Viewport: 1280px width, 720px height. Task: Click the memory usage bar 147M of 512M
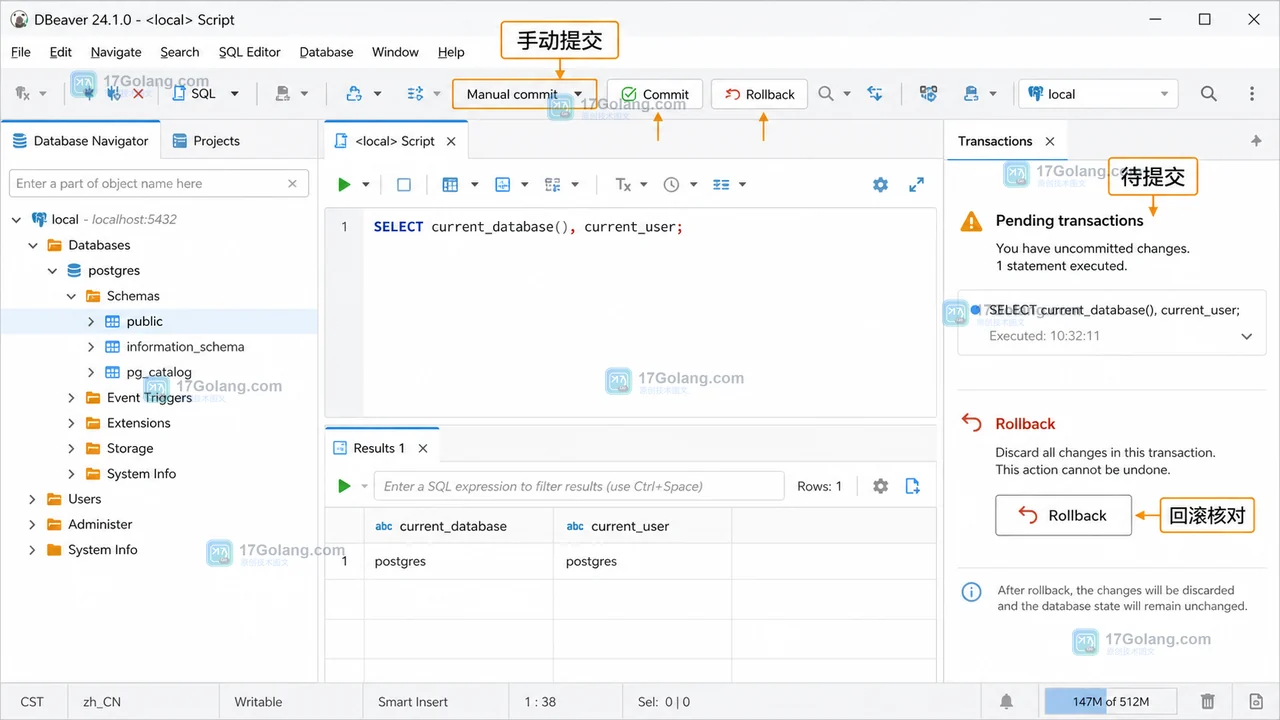tap(1110, 702)
